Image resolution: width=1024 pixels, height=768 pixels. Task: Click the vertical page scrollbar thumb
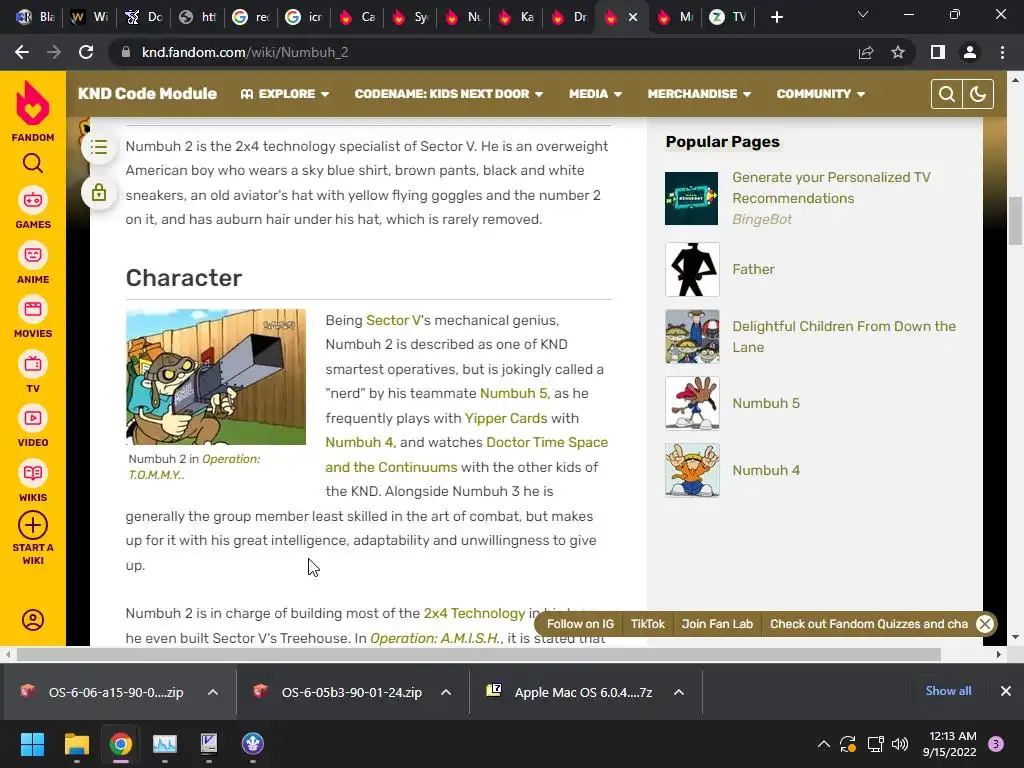click(x=1015, y=221)
